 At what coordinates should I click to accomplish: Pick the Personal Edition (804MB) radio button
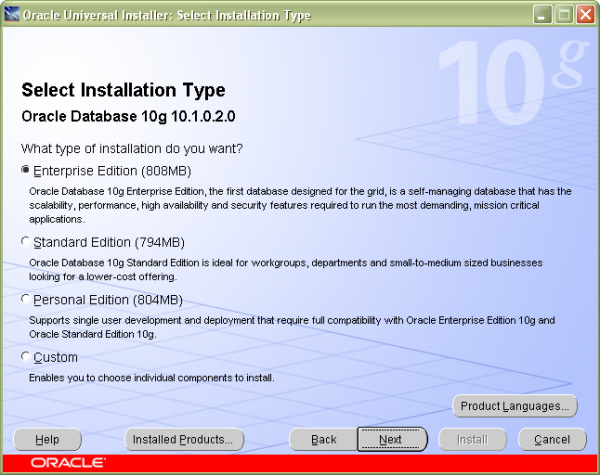pos(25,299)
